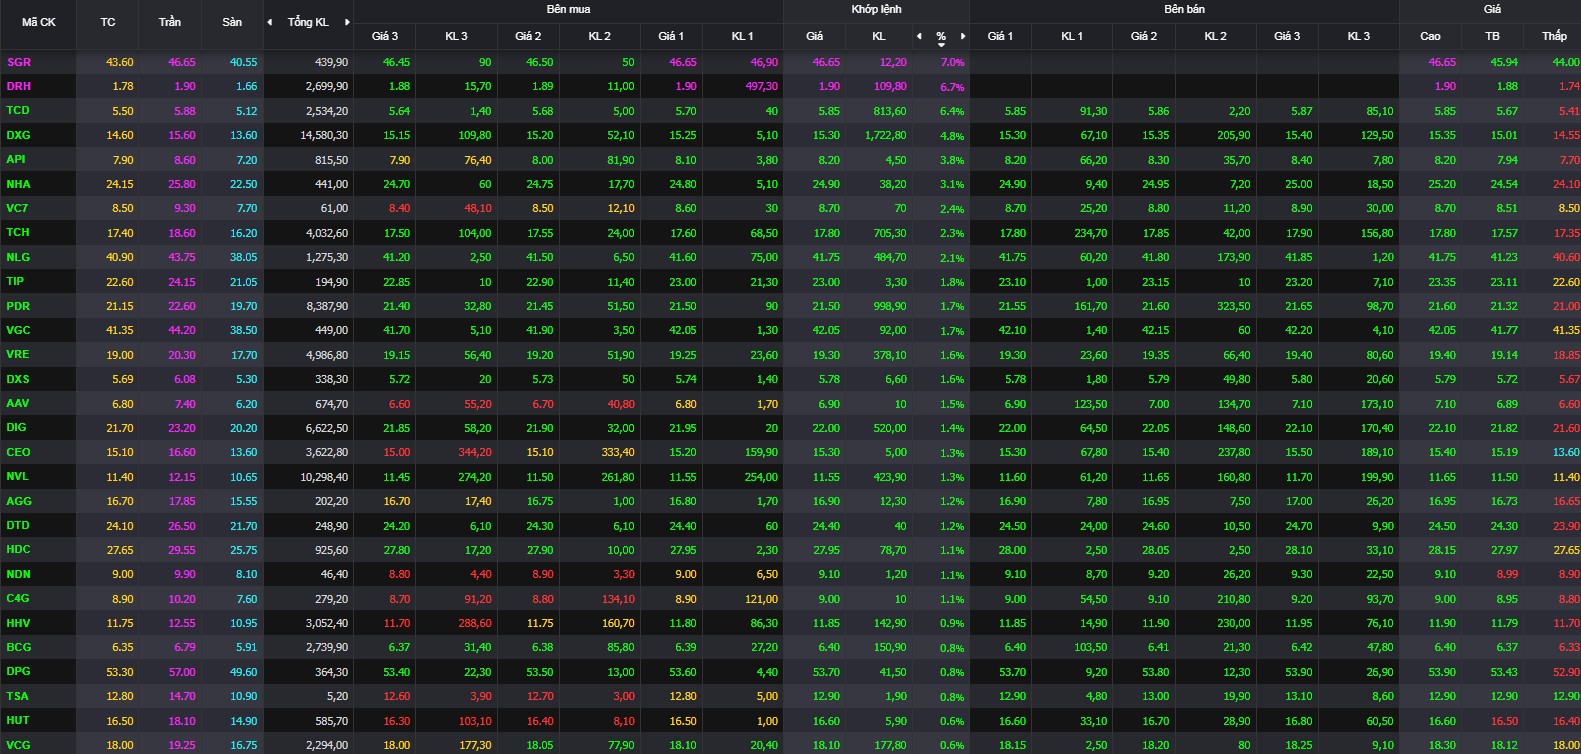Open stock symbol C4G
The width and height of the screenshot is (1581, 754).
[x=18, y=598]
